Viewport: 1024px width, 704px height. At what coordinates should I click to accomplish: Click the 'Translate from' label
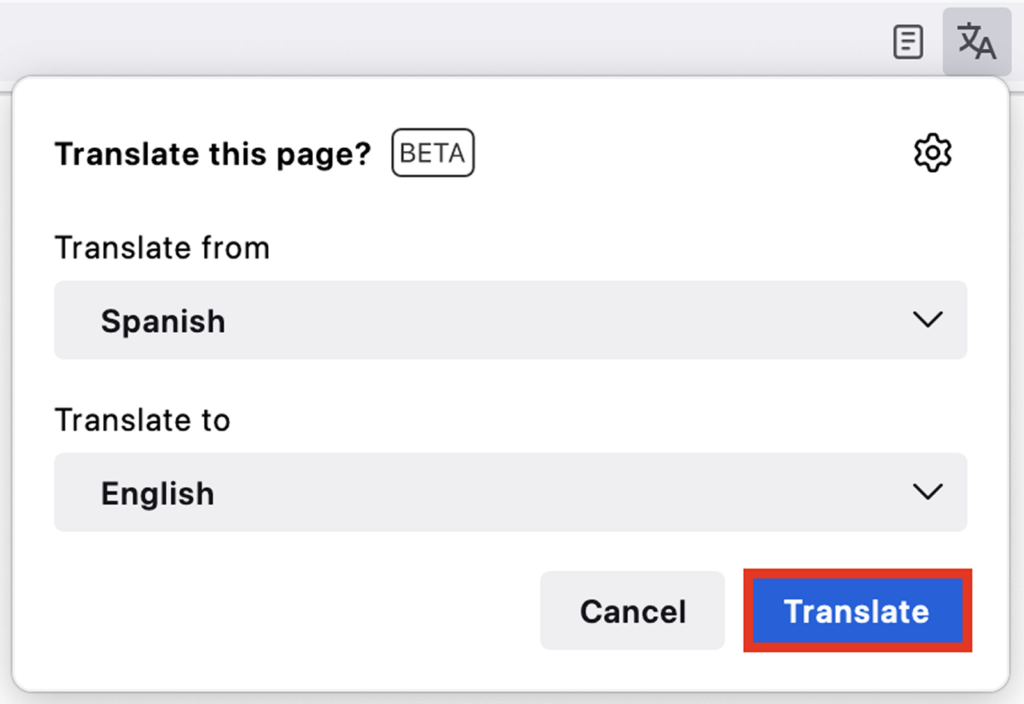(162, 247)
